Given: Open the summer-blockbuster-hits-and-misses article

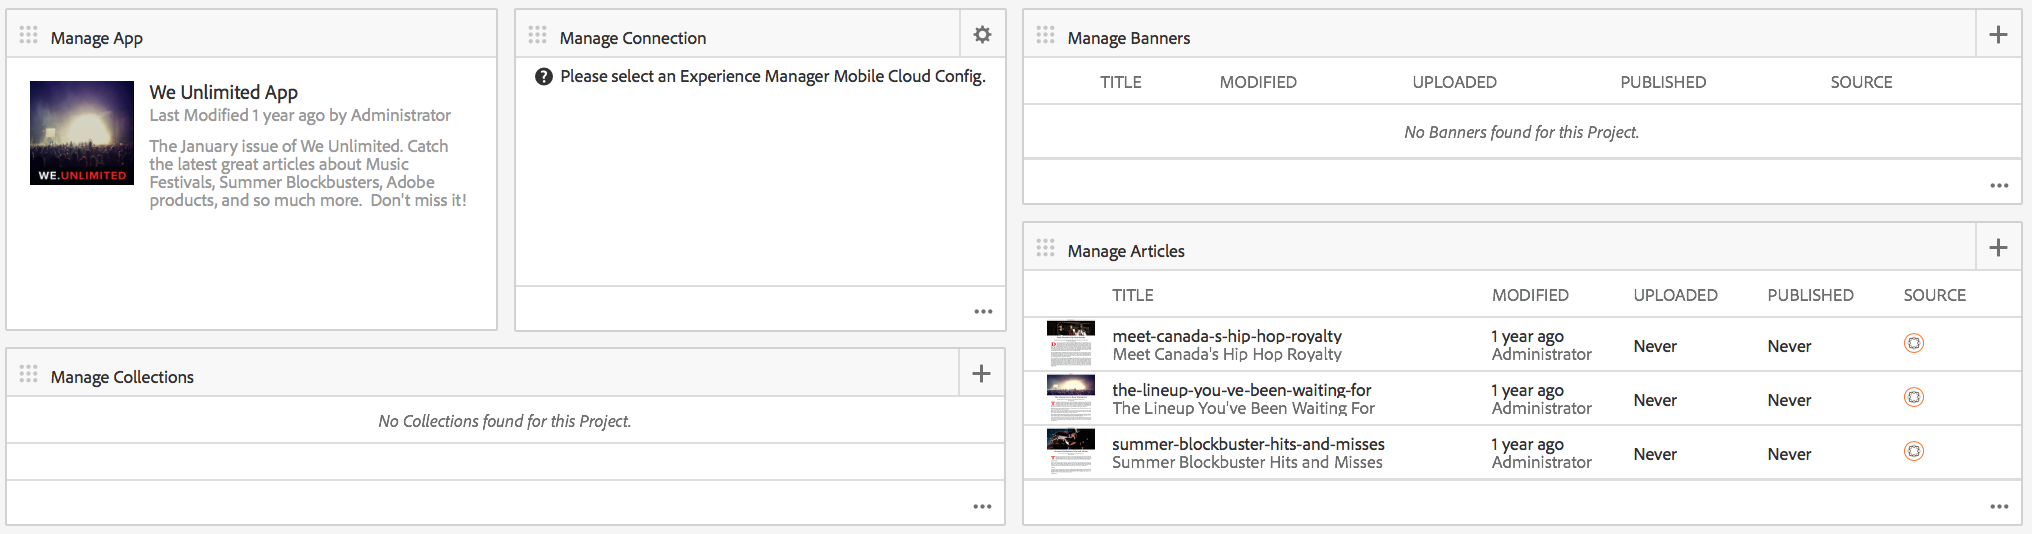Looking at the screenshot, I should click(1248, 444).
